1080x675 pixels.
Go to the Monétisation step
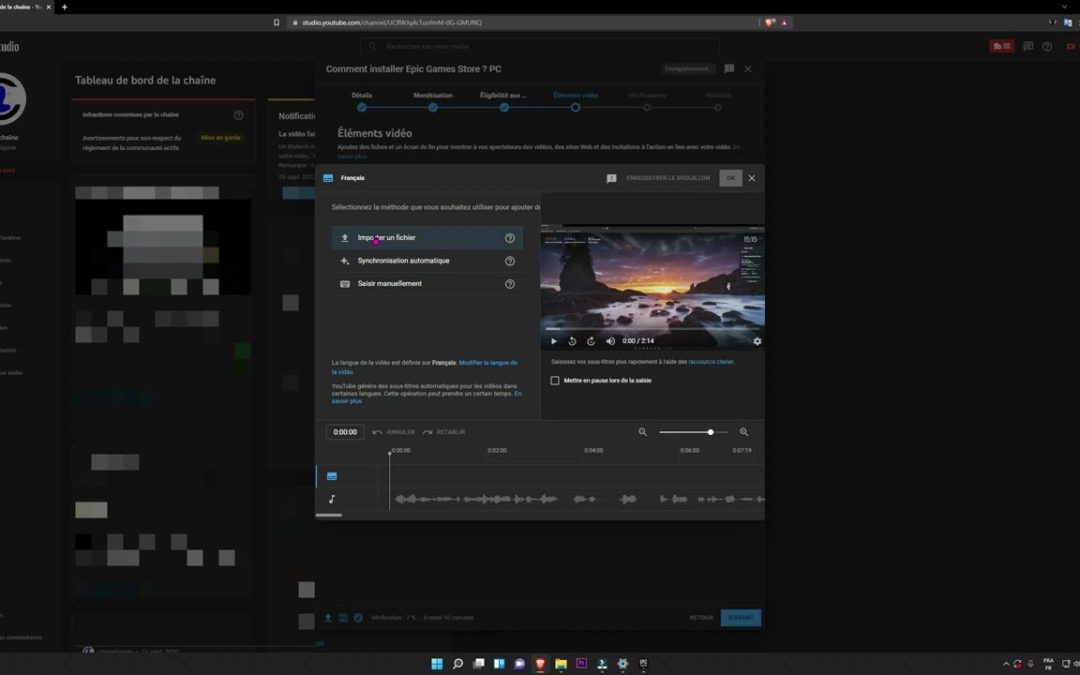click(x=433, y=101)
